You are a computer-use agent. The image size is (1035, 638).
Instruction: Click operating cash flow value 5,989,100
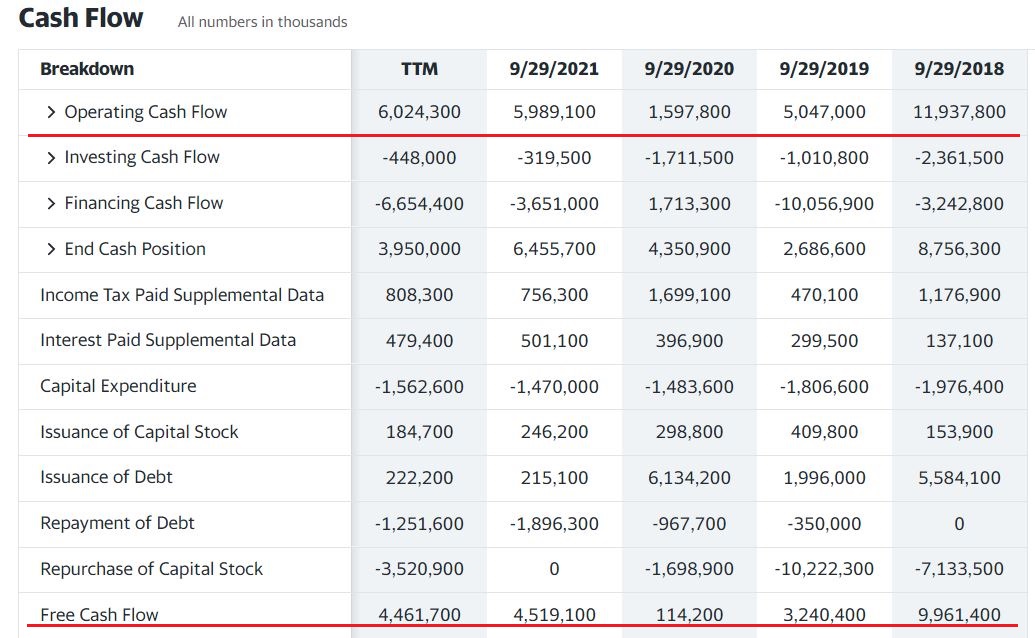coord(554,112)
